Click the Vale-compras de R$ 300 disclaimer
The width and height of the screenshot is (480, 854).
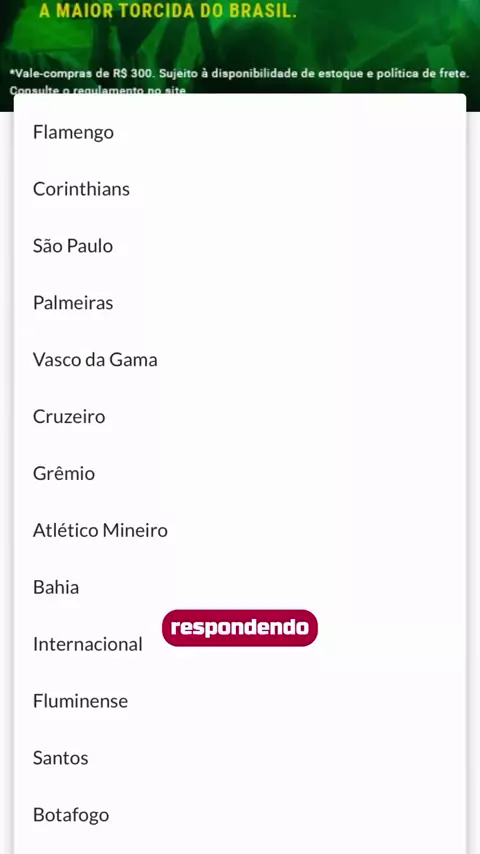[x=239, y=74]
